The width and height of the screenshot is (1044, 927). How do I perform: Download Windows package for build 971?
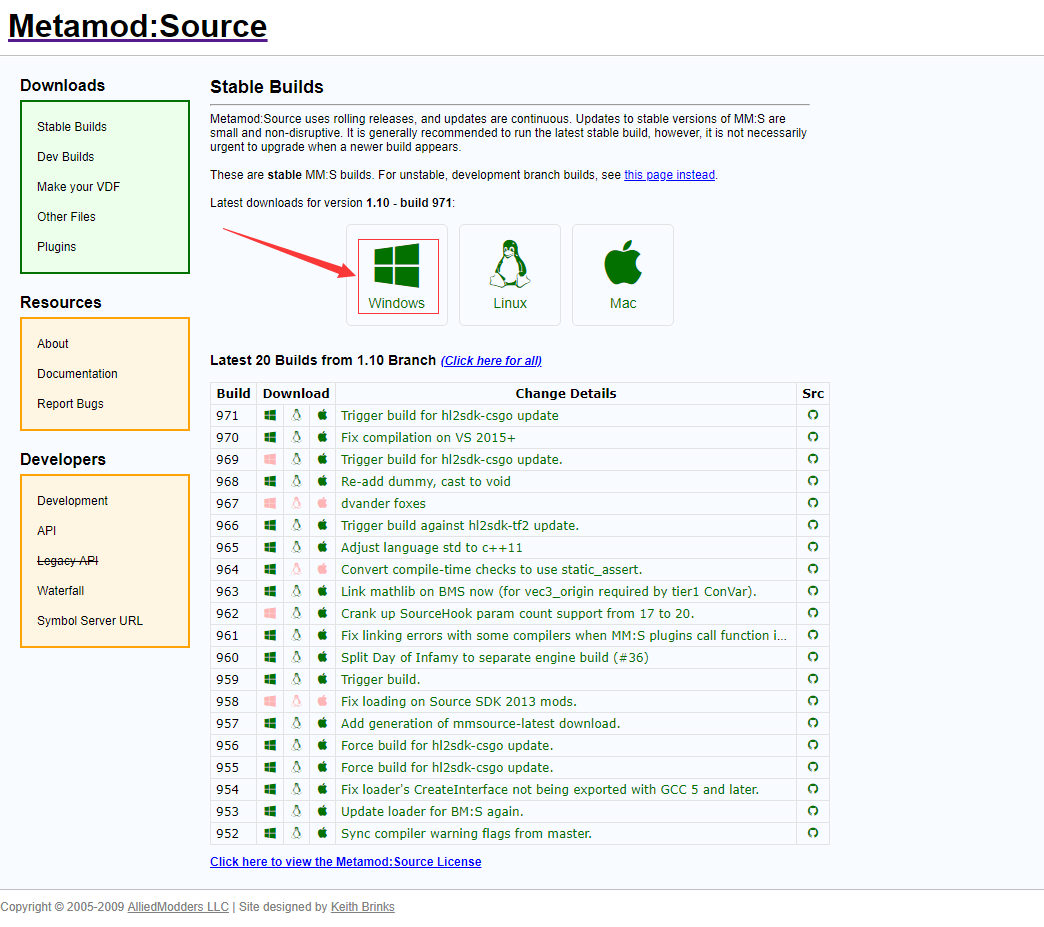270,415
